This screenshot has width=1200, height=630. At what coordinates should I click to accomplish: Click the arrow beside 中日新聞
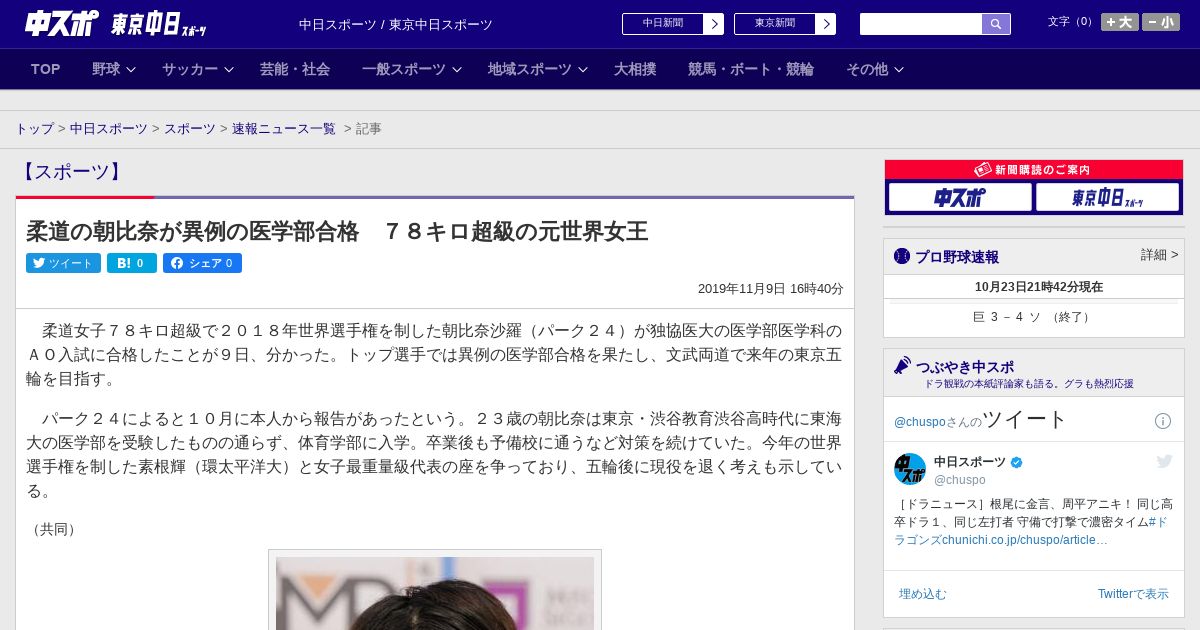click(x=714, y=24)
